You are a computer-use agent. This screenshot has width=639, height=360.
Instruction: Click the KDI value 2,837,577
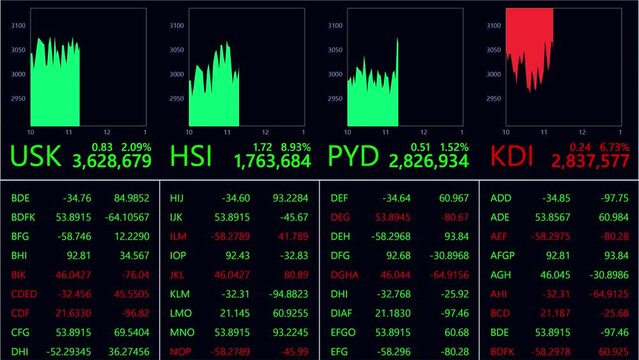(x=590, y=161)
